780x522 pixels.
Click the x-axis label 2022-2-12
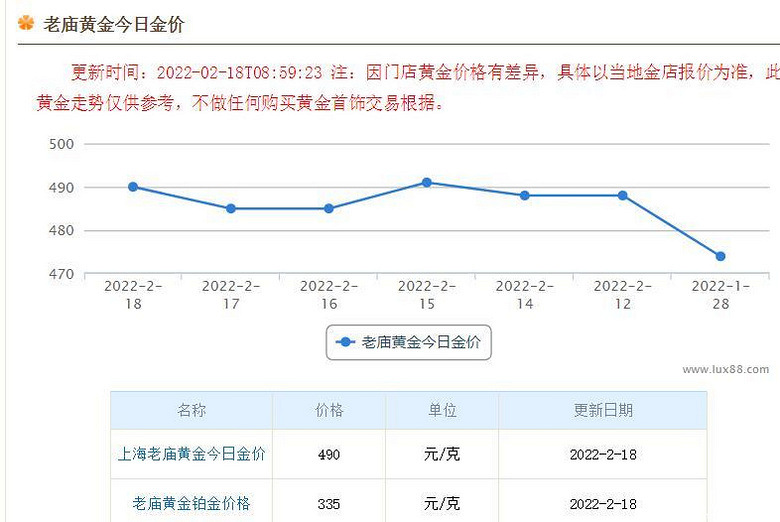(x=623, y=295)
